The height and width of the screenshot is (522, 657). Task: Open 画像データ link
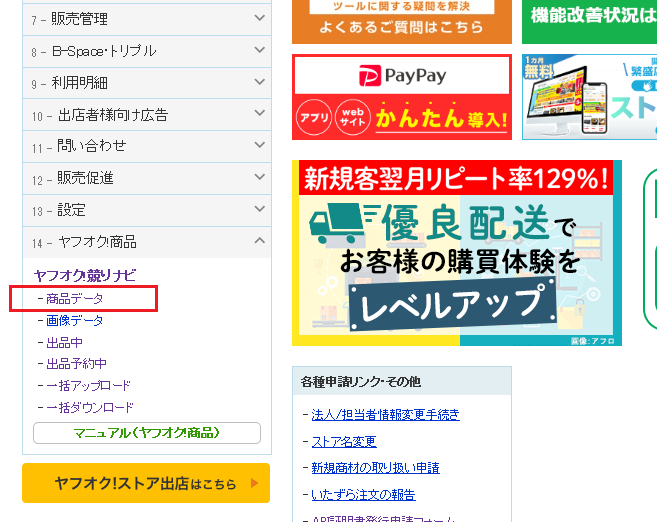pos(75,320)
